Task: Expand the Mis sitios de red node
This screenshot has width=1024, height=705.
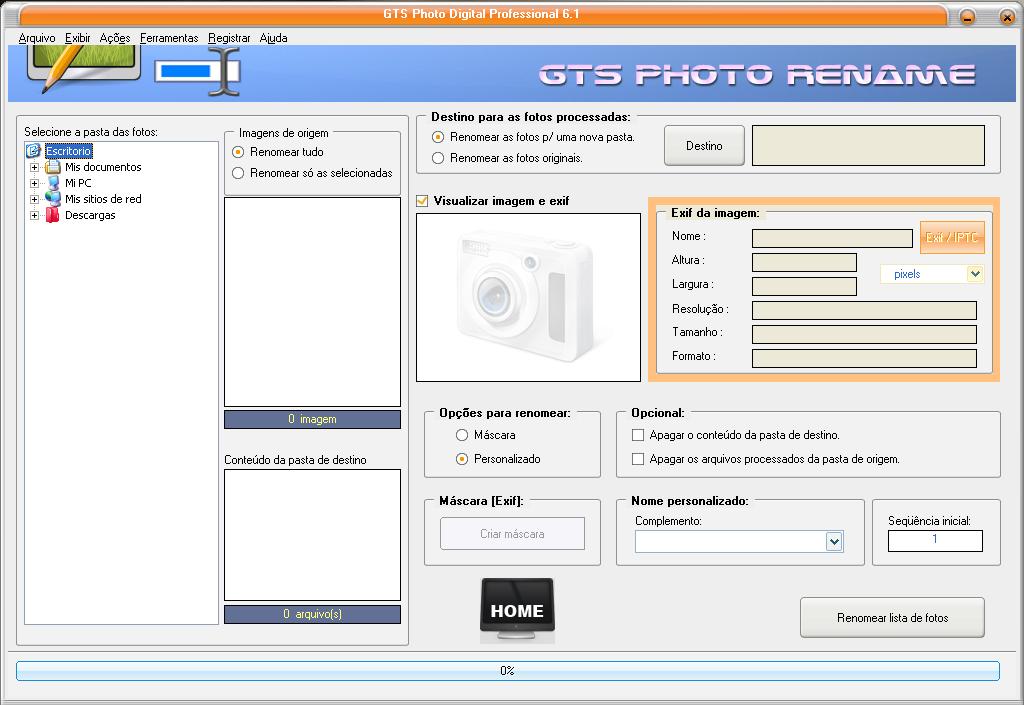Action: [35, 199]
